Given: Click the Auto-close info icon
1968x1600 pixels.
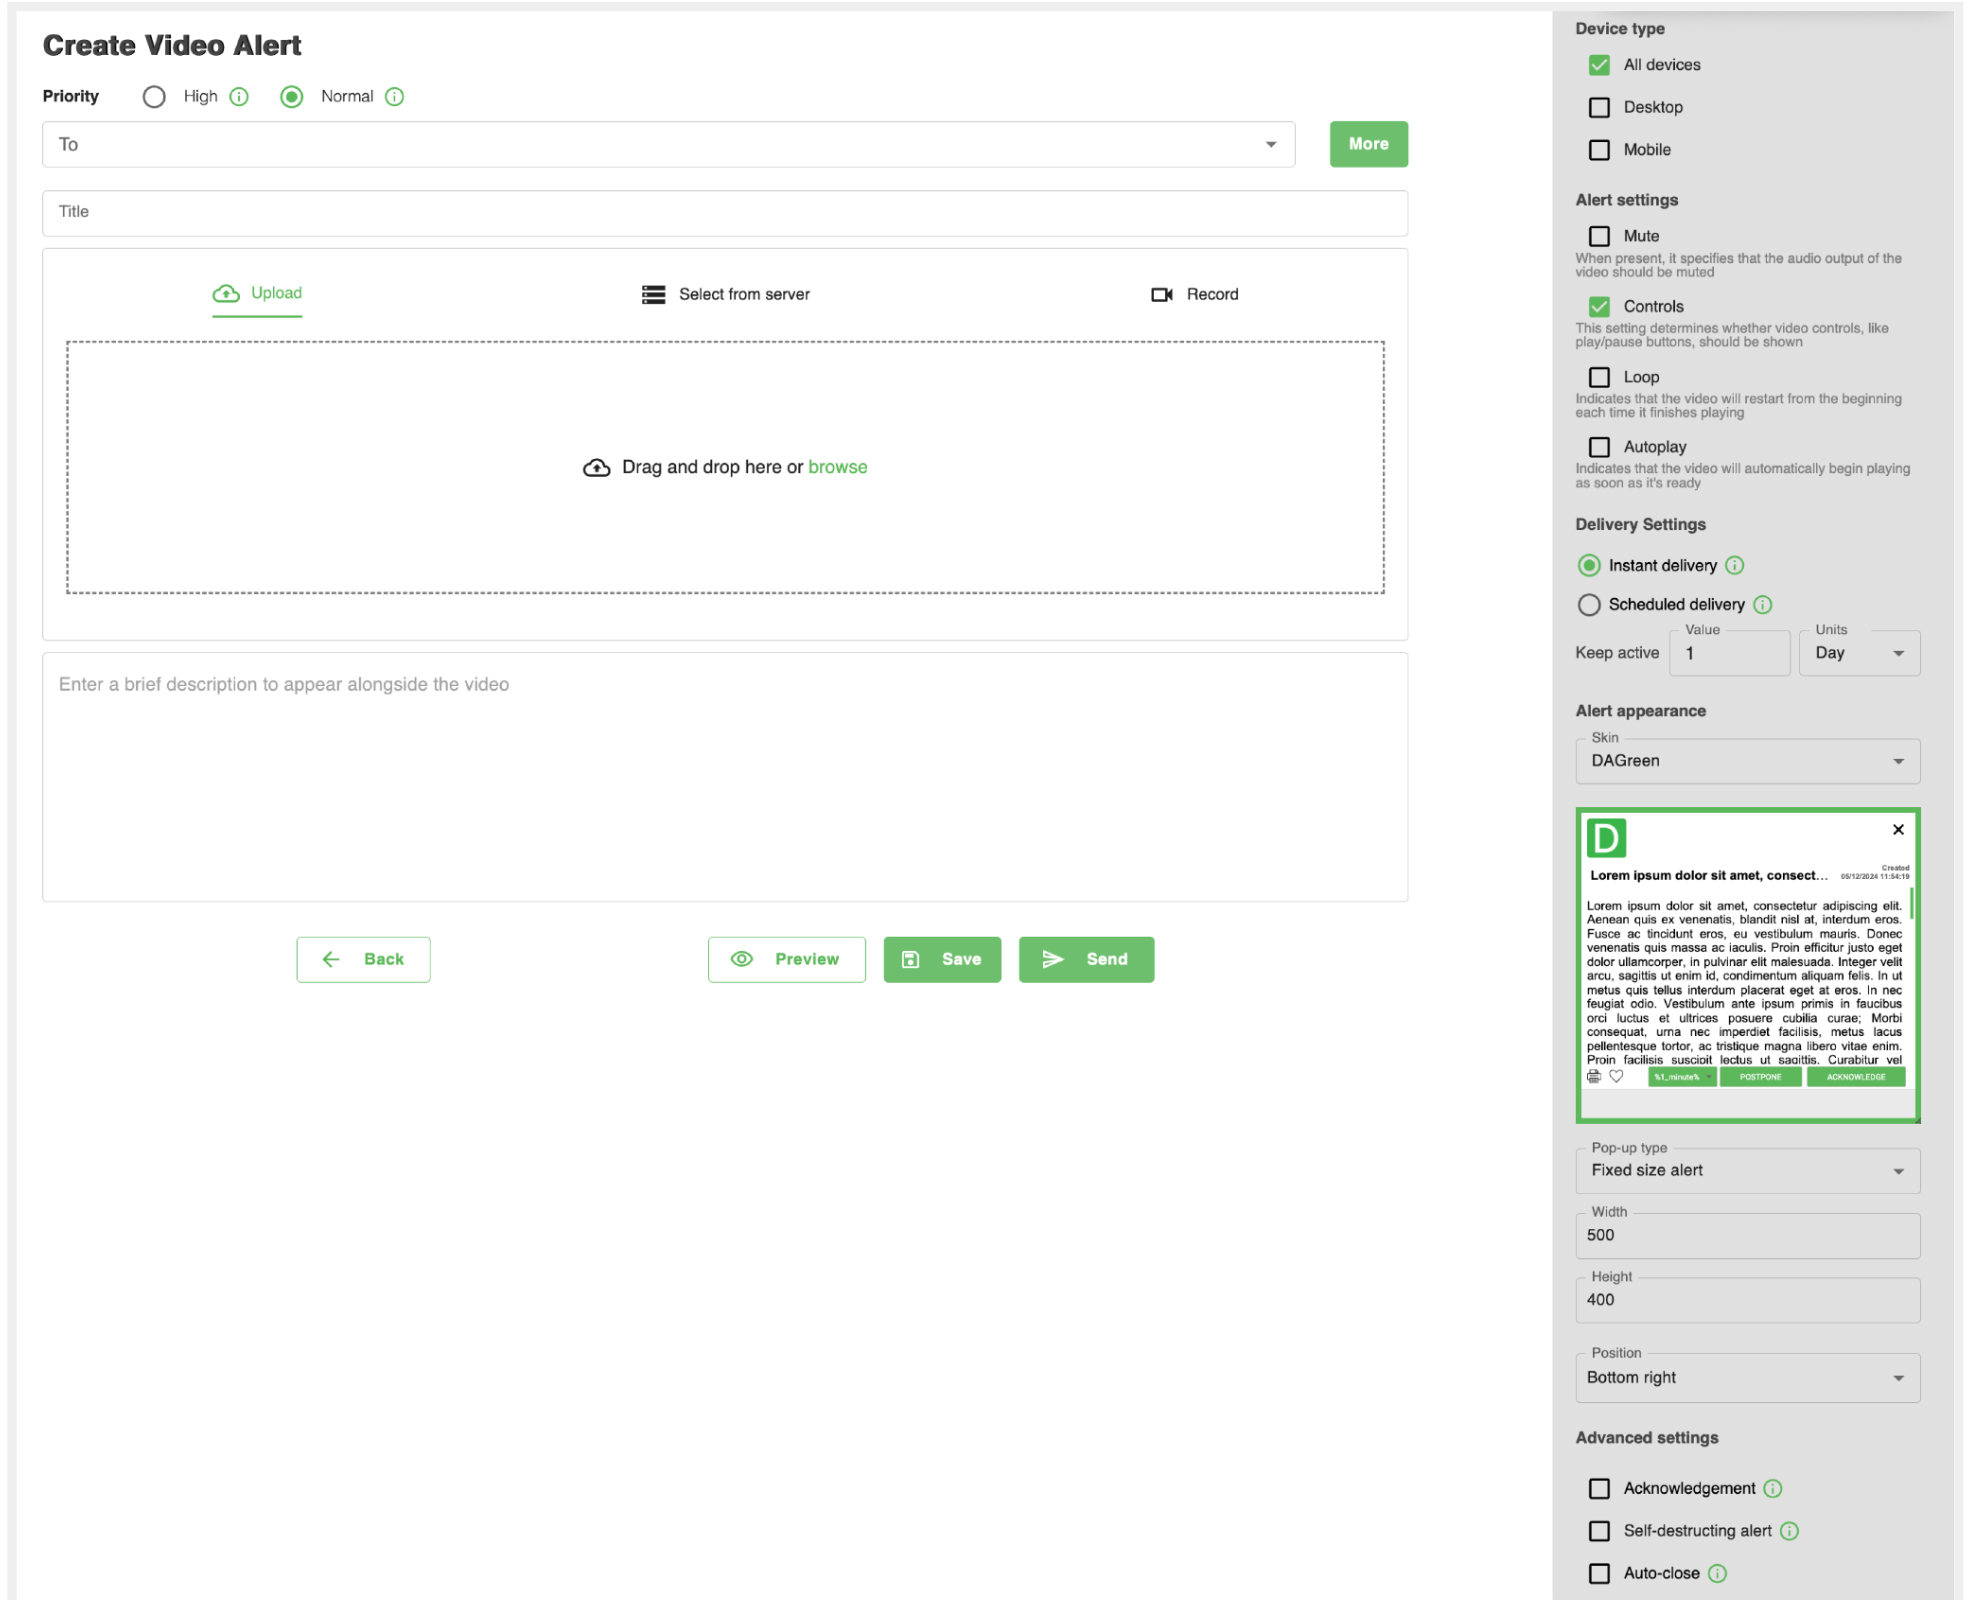Looking at the screenshot, I should [1718, 1574].
